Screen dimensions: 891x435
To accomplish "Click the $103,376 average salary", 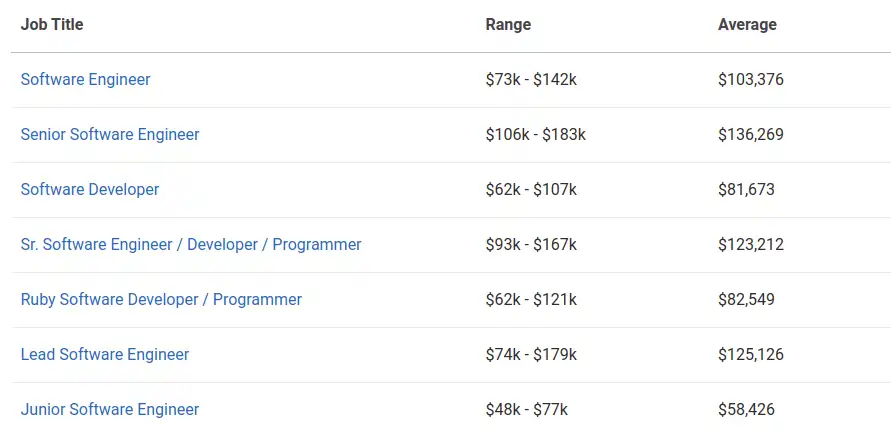I will (751, 80).
